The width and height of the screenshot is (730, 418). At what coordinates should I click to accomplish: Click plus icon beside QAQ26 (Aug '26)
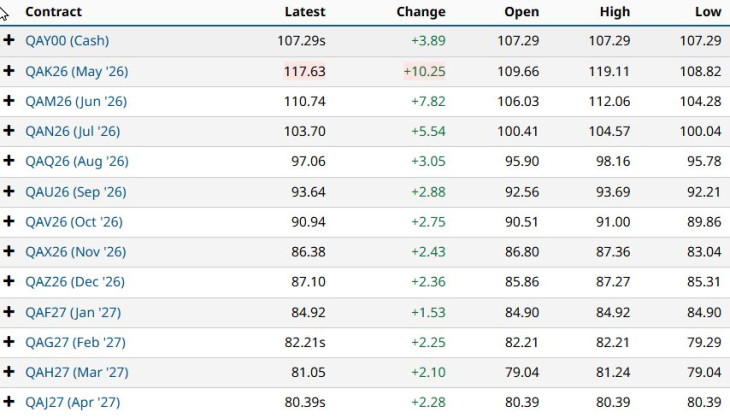(x=9, y=161)
